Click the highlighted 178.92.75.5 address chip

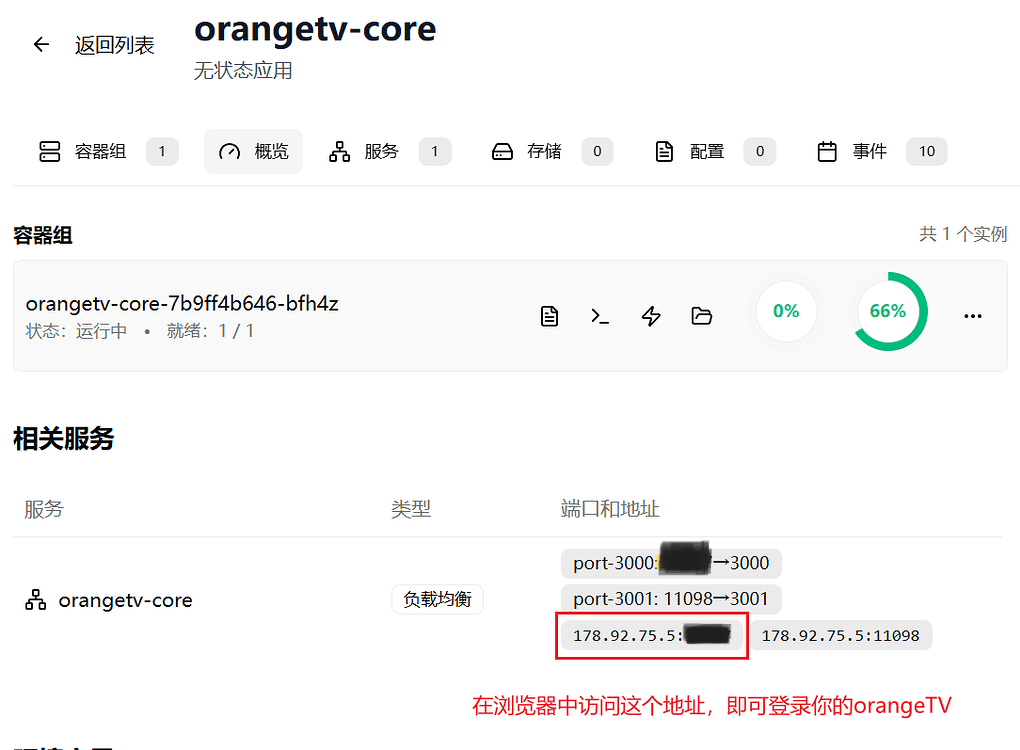click(651, 635)
